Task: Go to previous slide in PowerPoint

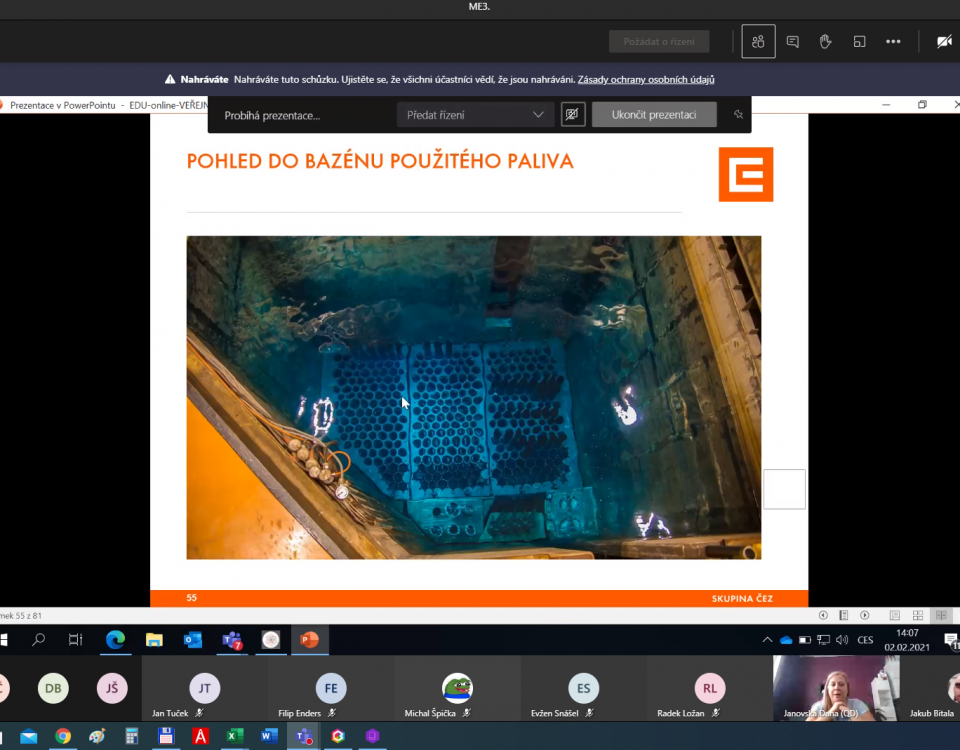Action: pyautogui.click(x=823, y=615)
